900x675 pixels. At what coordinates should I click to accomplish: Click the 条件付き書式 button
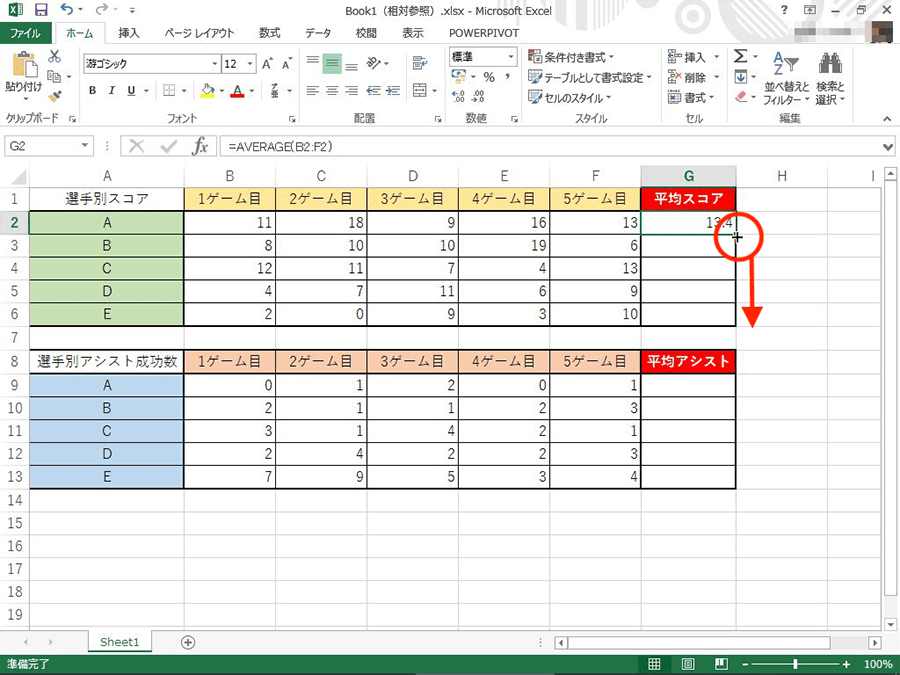pos(572,57)
